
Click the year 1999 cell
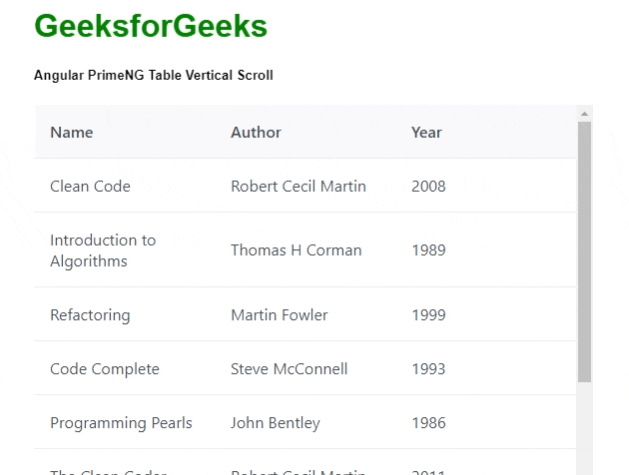(428, 315)
